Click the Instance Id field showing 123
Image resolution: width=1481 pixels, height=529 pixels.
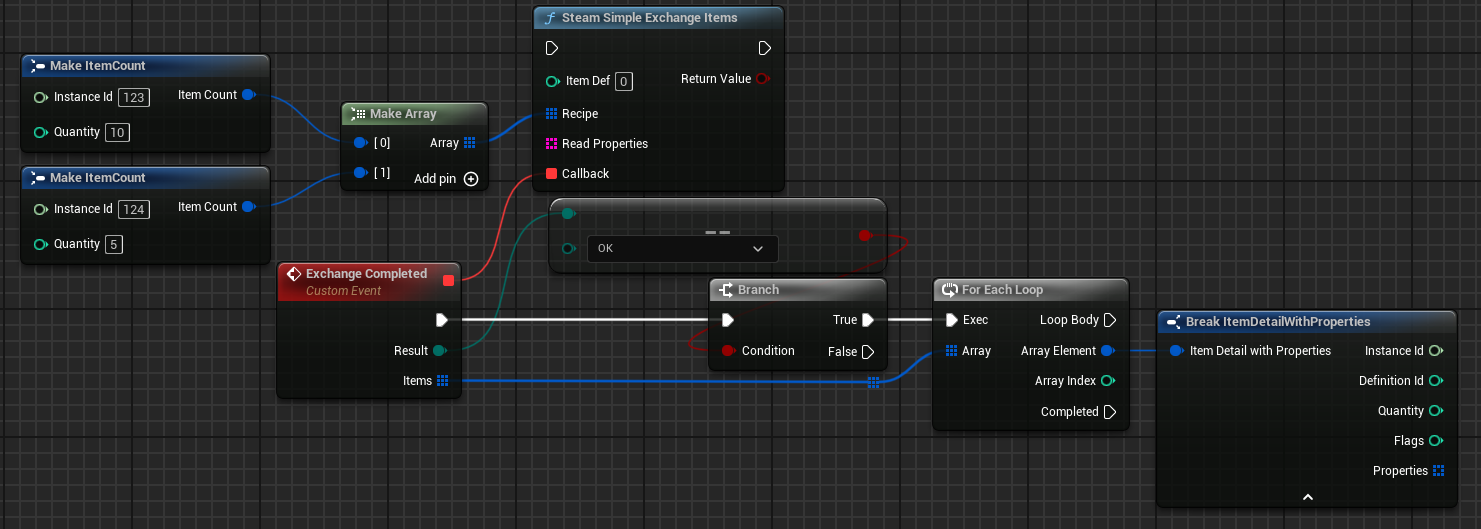click(x=133, y=97)
